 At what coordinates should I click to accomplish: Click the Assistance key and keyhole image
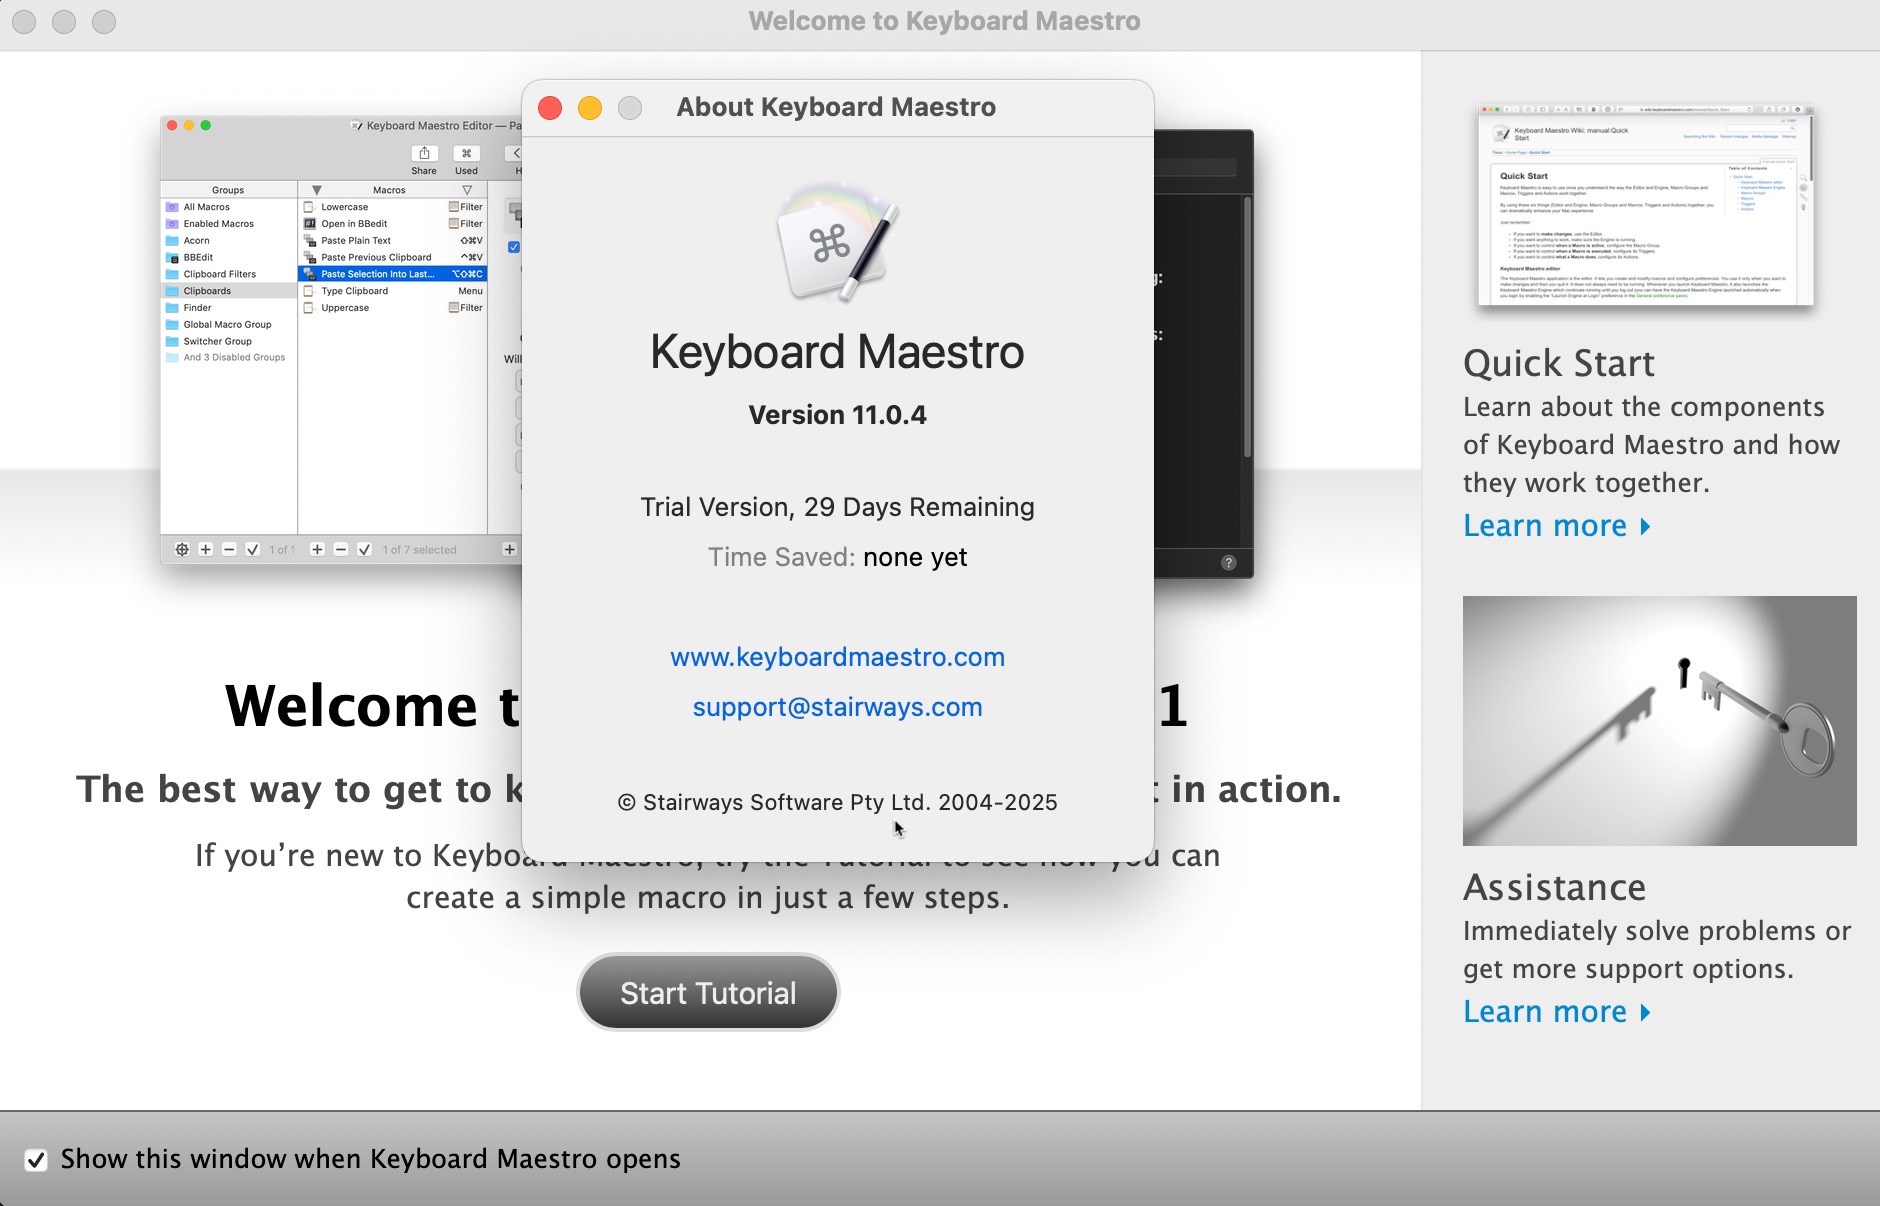1659,721
